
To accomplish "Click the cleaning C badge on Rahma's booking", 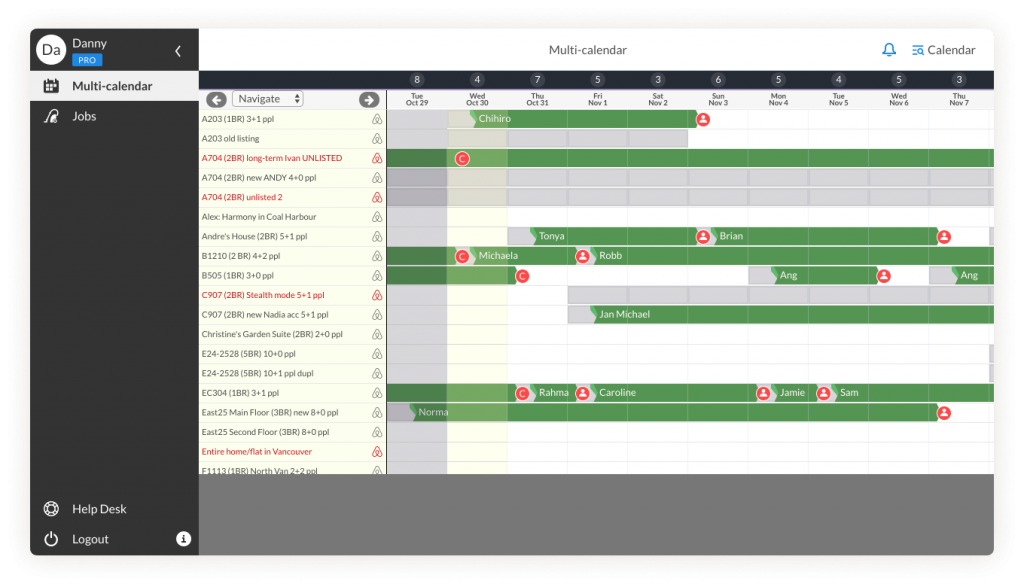I will pyautogui.click(x=522, y=393).
